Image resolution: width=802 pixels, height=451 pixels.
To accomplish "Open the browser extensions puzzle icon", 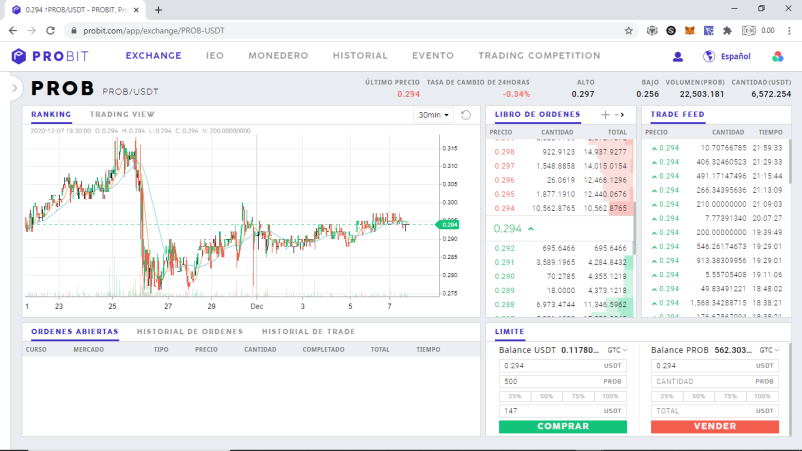I will tap(727, 31).
